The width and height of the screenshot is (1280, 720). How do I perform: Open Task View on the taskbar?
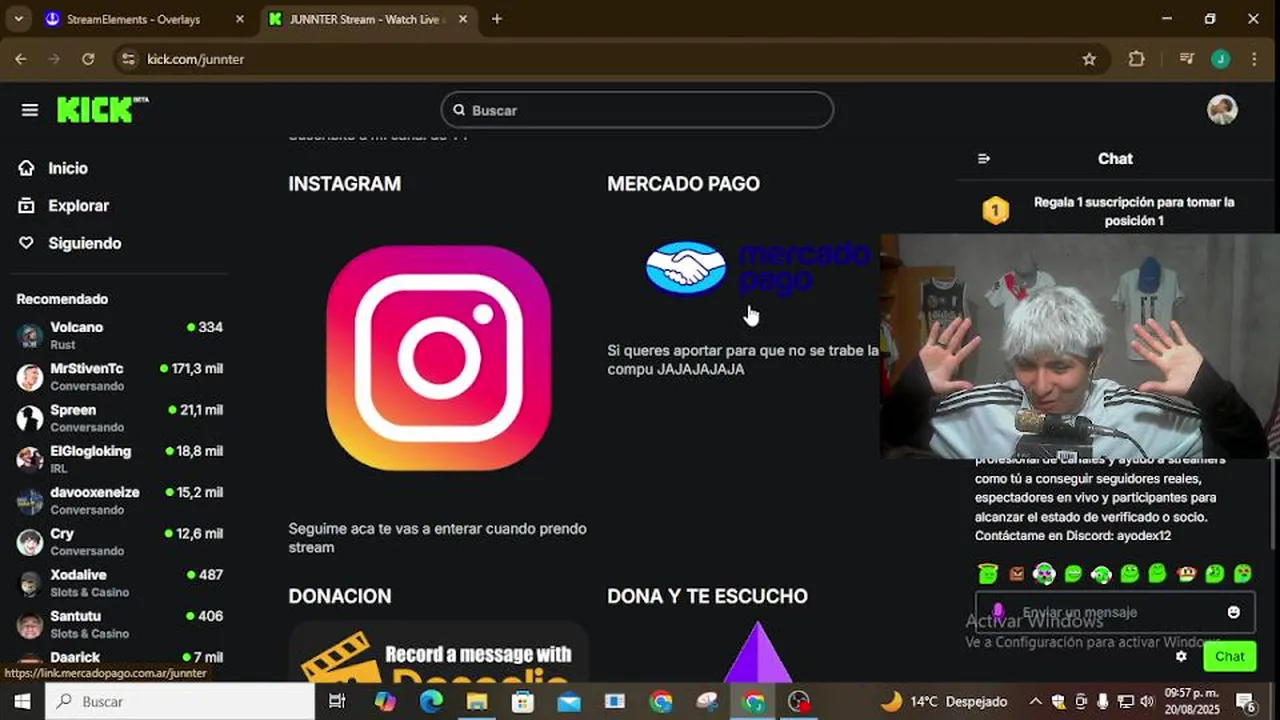337,701
